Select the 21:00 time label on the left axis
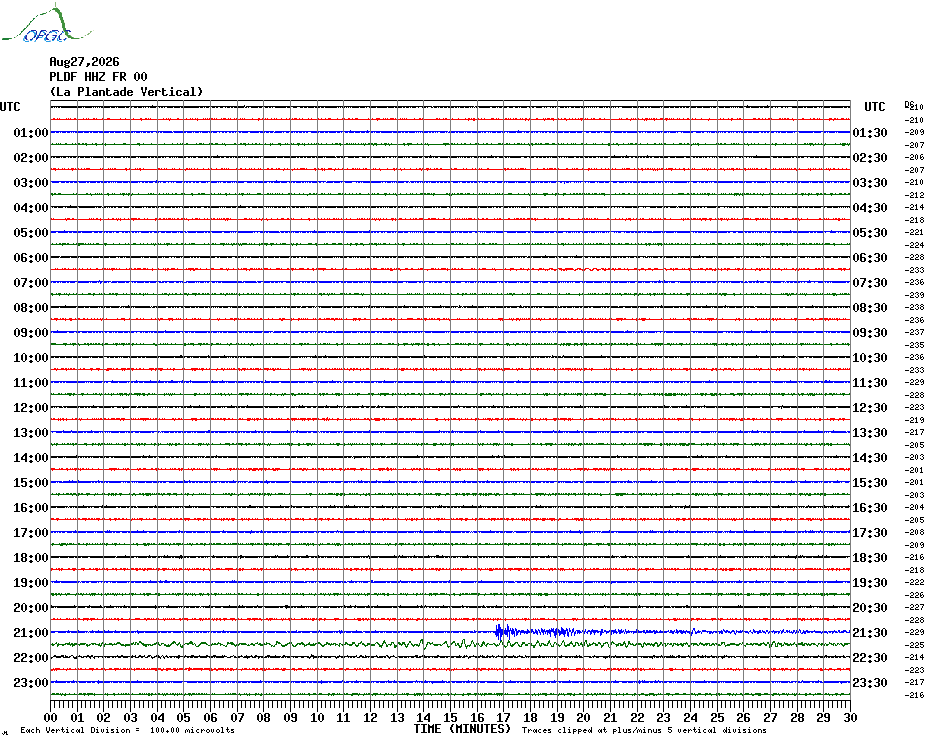The width and height of the screenshot is (930, 744). coord(31,633)
